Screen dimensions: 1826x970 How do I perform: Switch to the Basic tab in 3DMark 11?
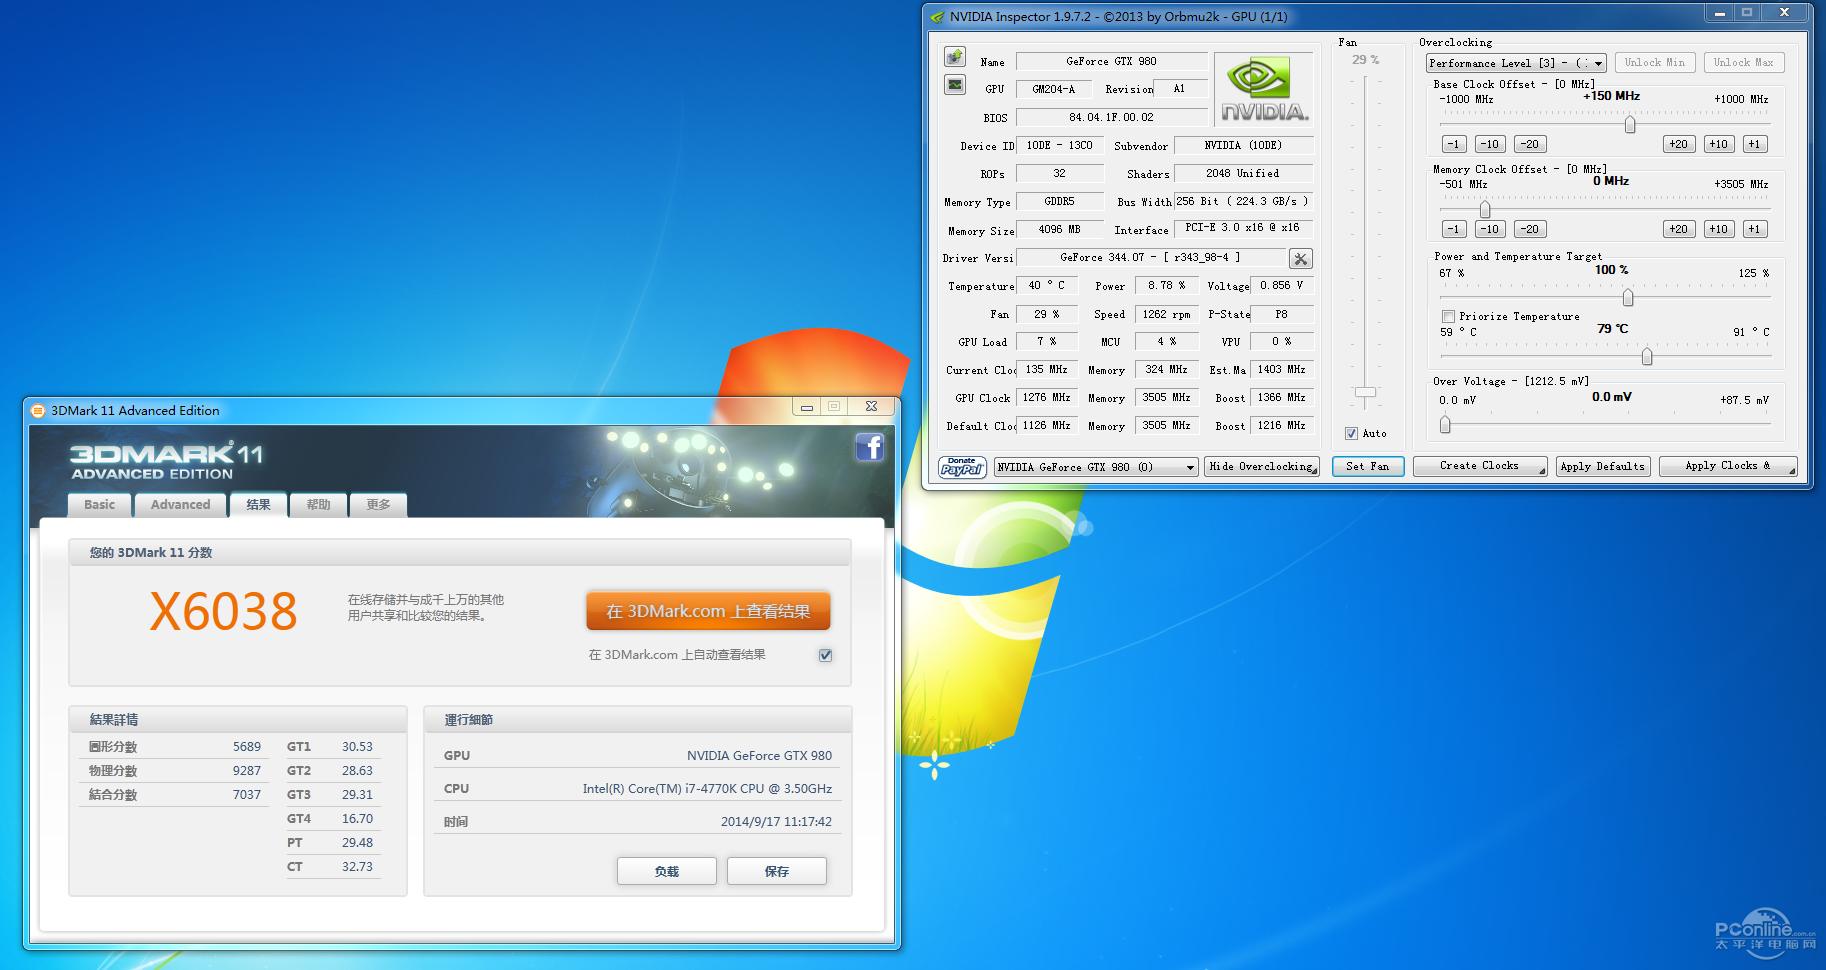[x=99, y=505]
